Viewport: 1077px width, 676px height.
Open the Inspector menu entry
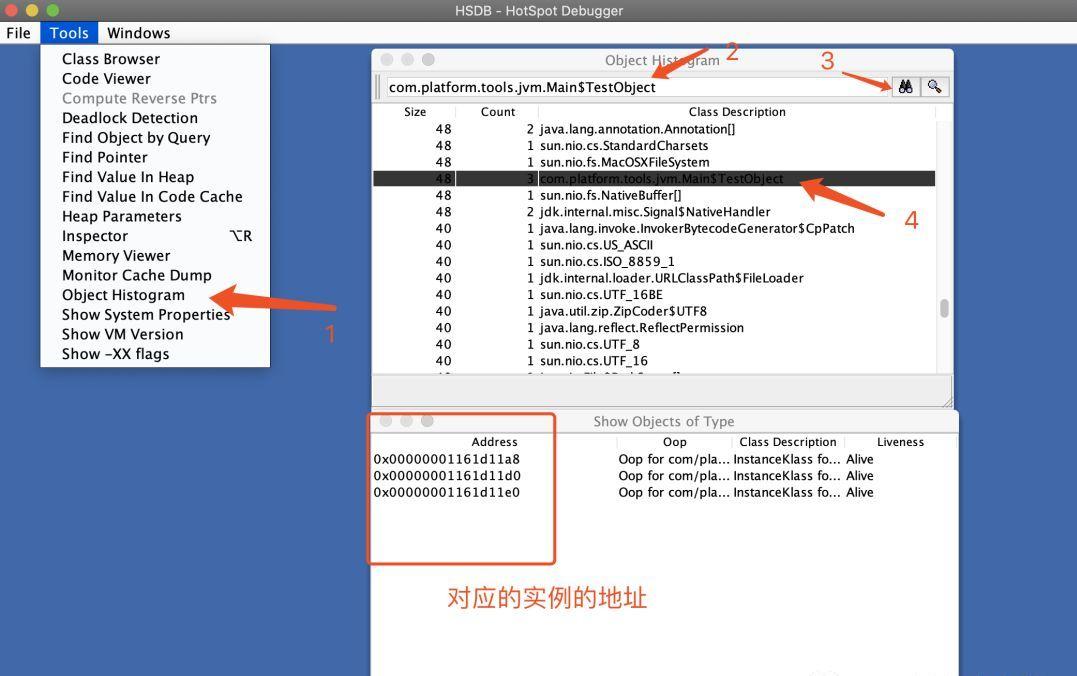coord(155,236)
